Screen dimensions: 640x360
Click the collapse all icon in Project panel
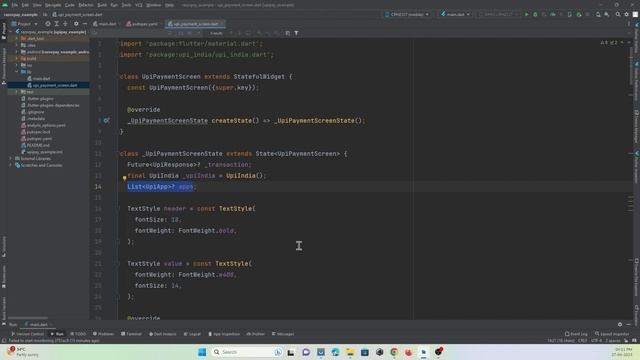(65, 24)
